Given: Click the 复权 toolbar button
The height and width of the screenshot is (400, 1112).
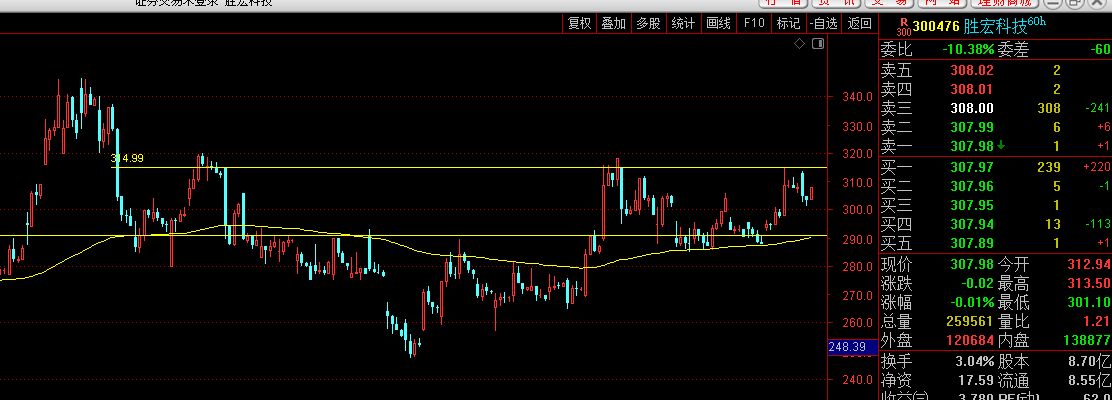Looking at the screenshot, I should click(x=579, y=23).
